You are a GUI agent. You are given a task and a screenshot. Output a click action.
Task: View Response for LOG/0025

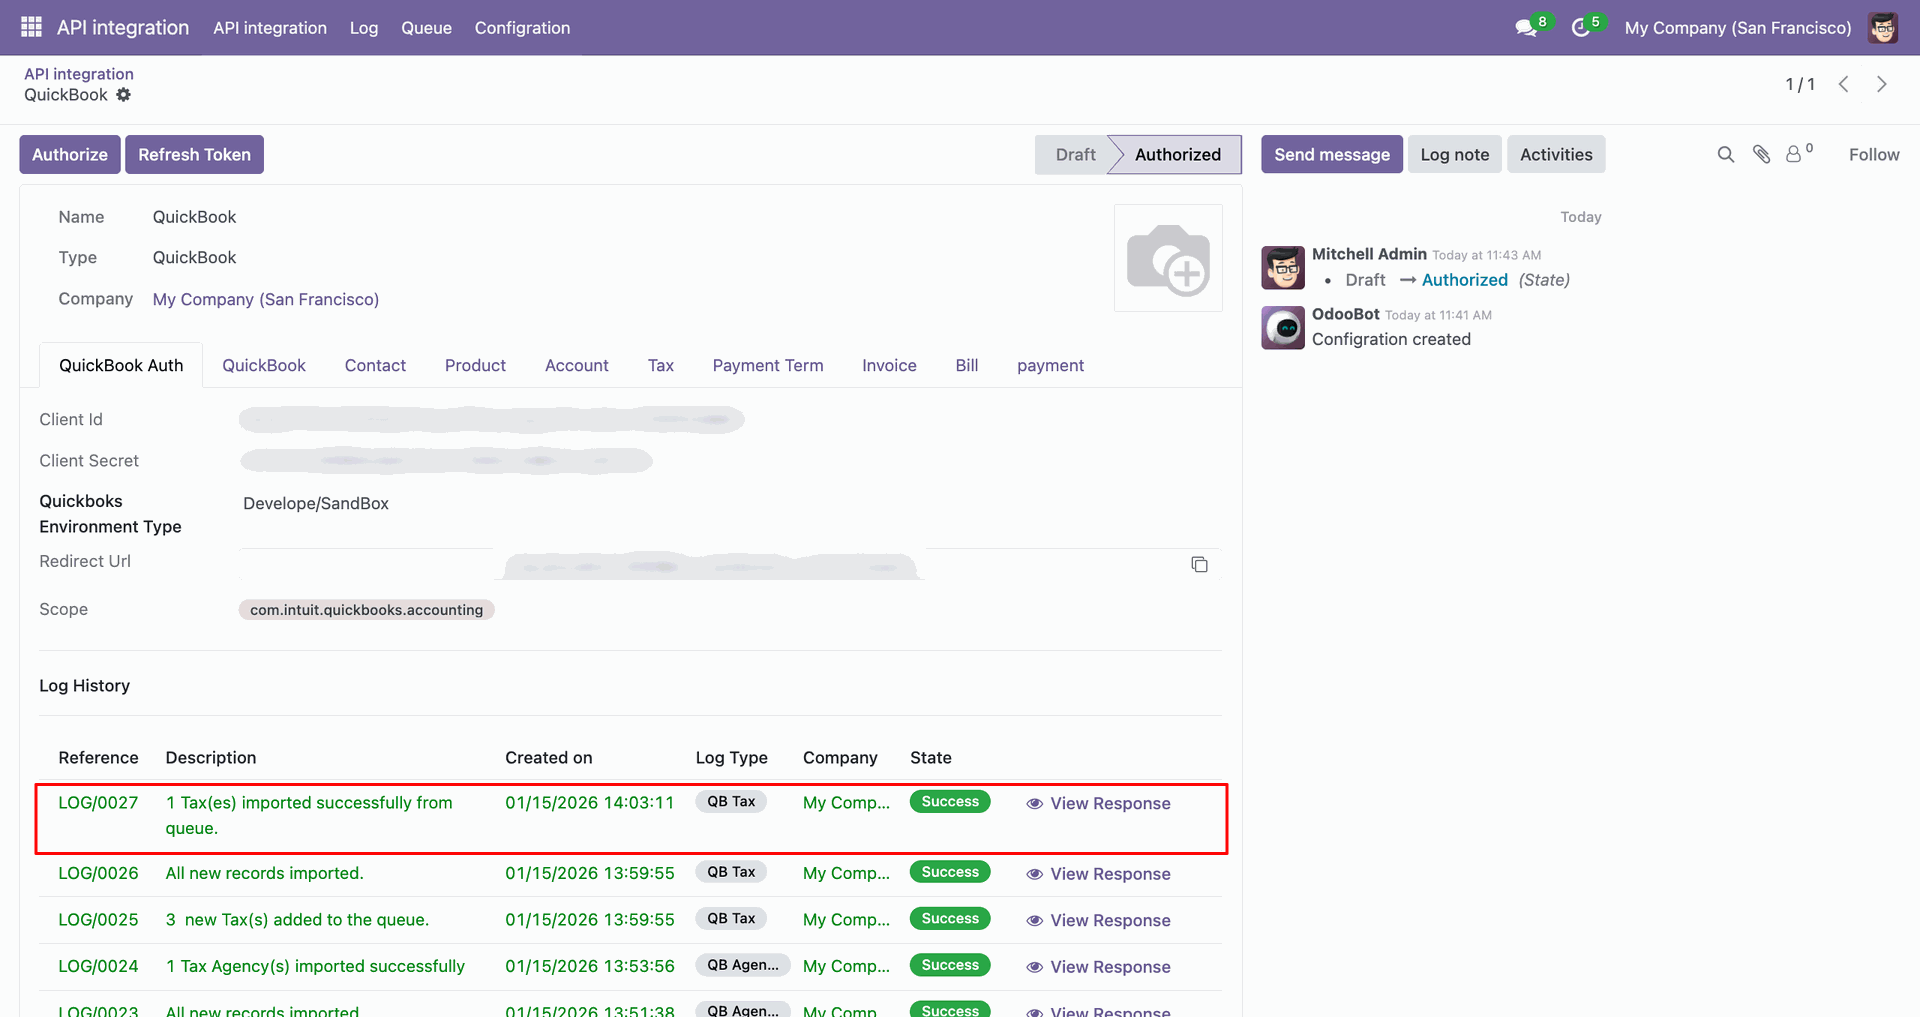coord(1098,921)
